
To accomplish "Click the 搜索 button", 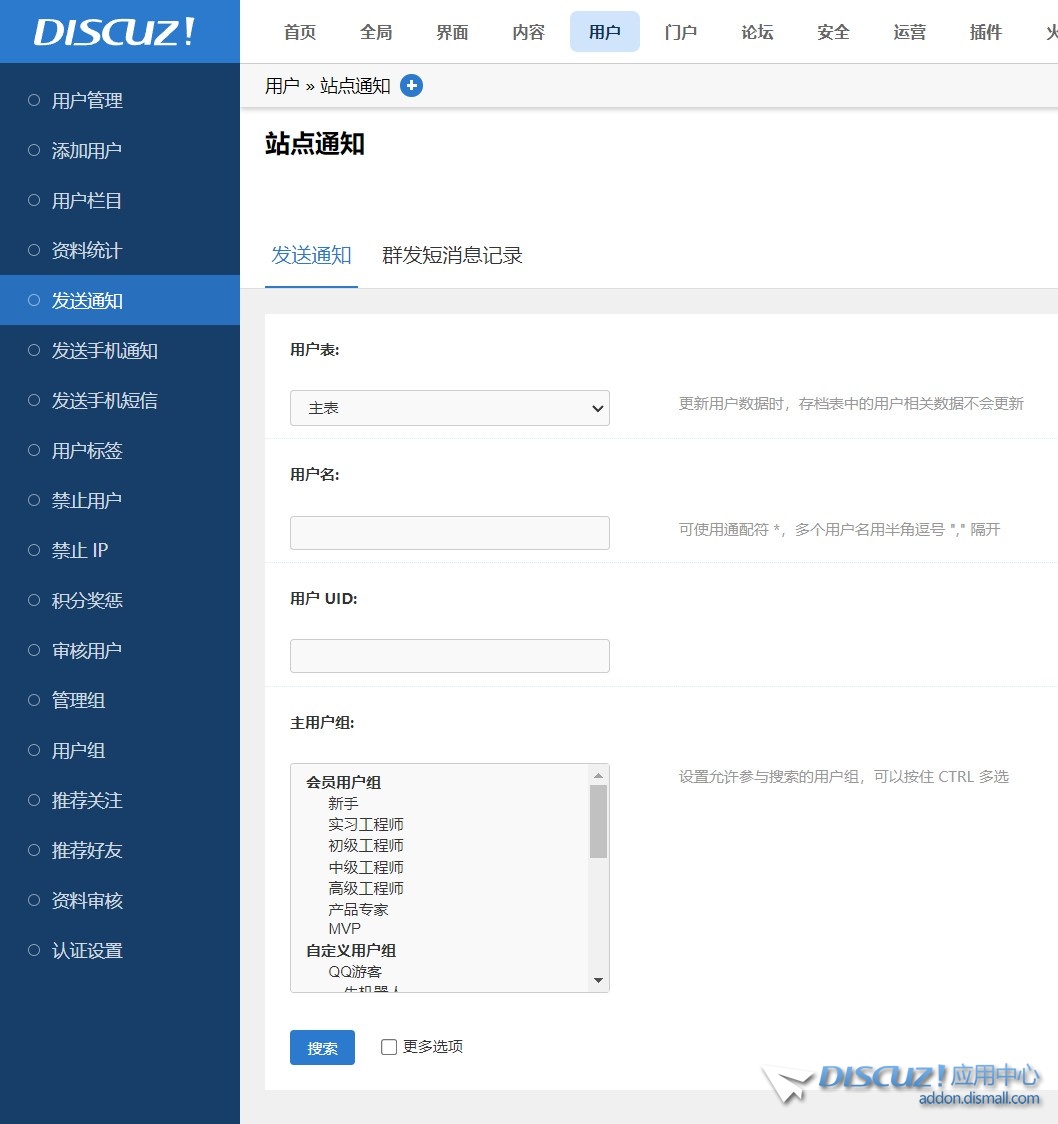I will [x=322, y=1047].
